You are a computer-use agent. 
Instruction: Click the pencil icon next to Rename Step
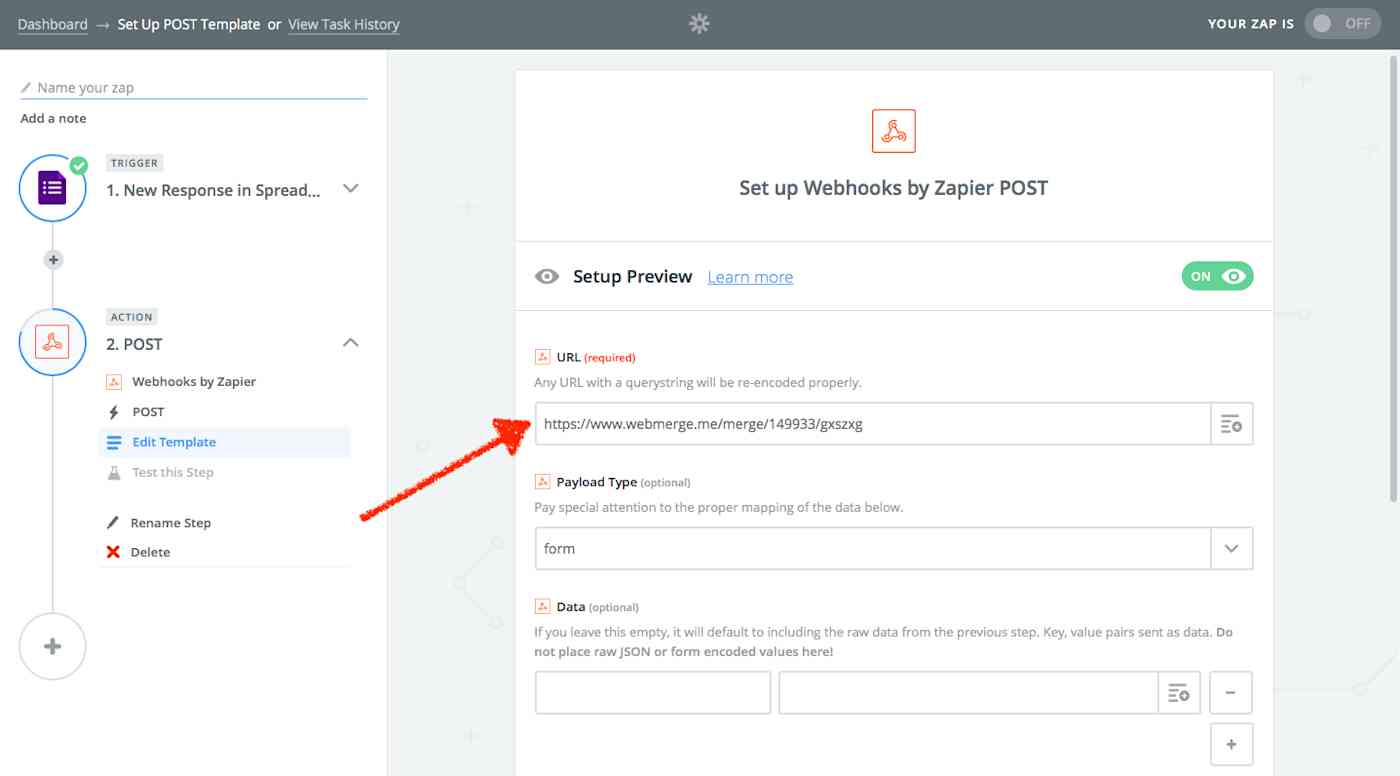tap(113, 522)
